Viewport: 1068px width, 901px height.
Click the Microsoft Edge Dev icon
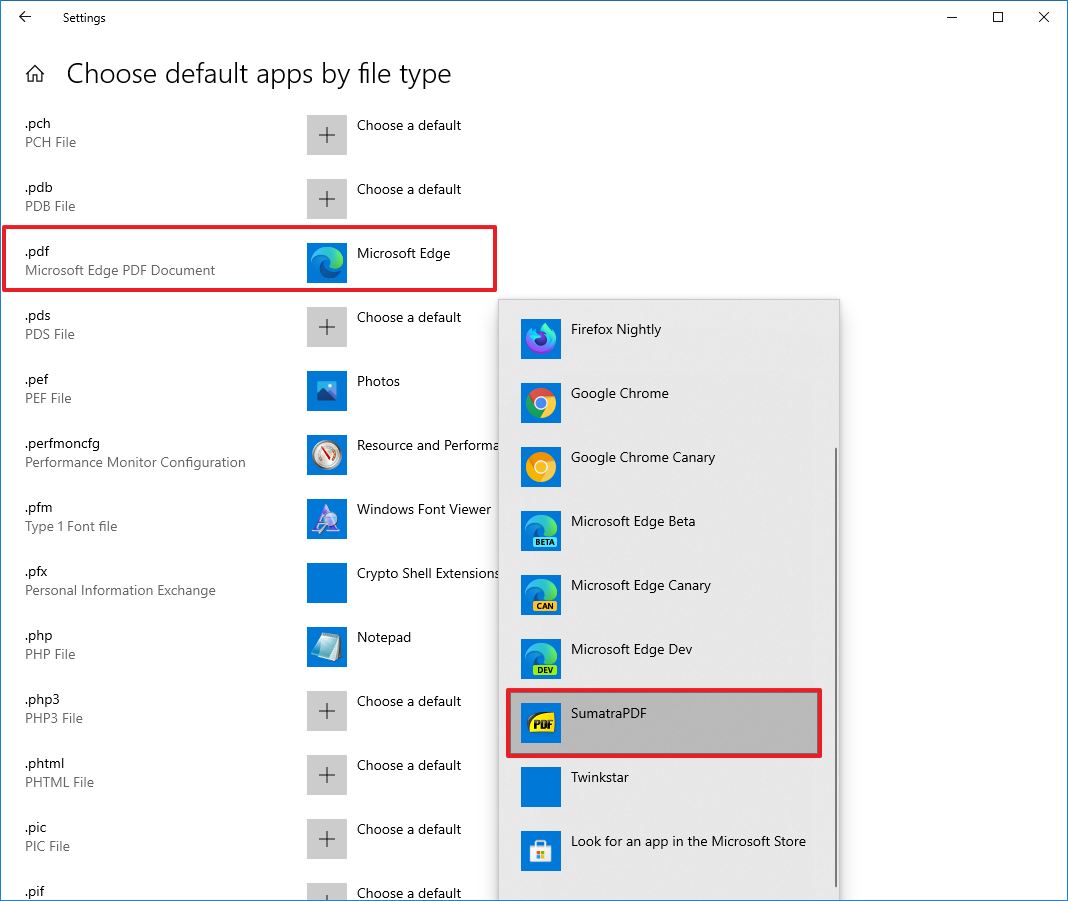pos(541,659)
